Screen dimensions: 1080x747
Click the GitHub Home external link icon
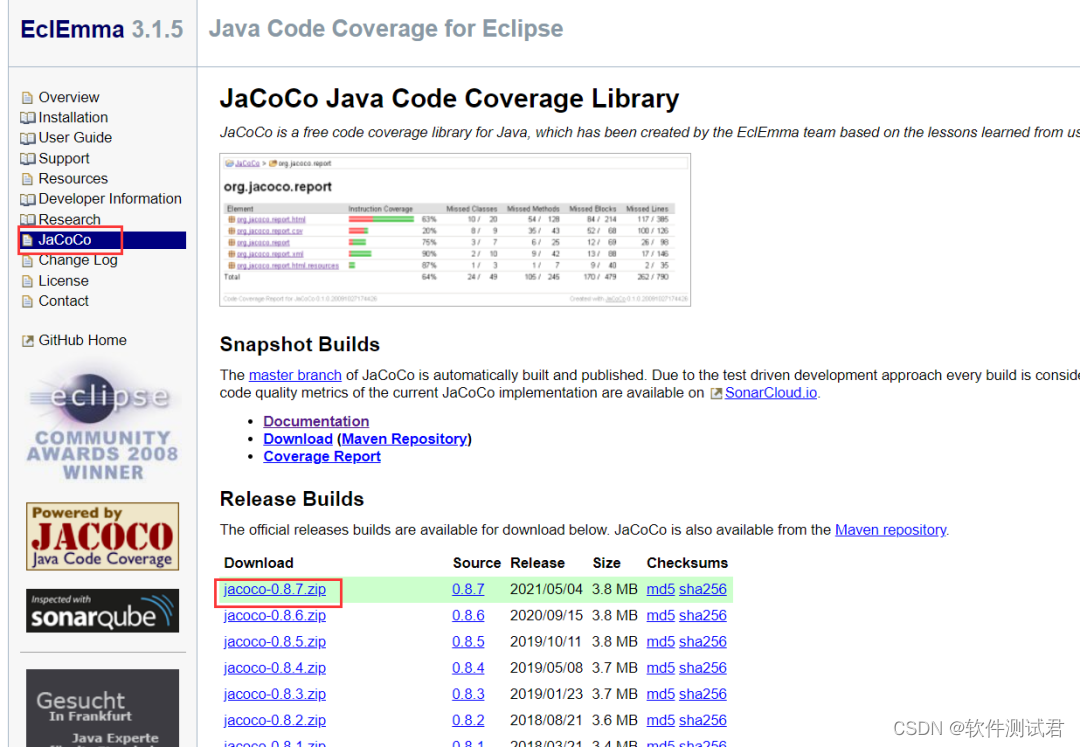point(28,341)
